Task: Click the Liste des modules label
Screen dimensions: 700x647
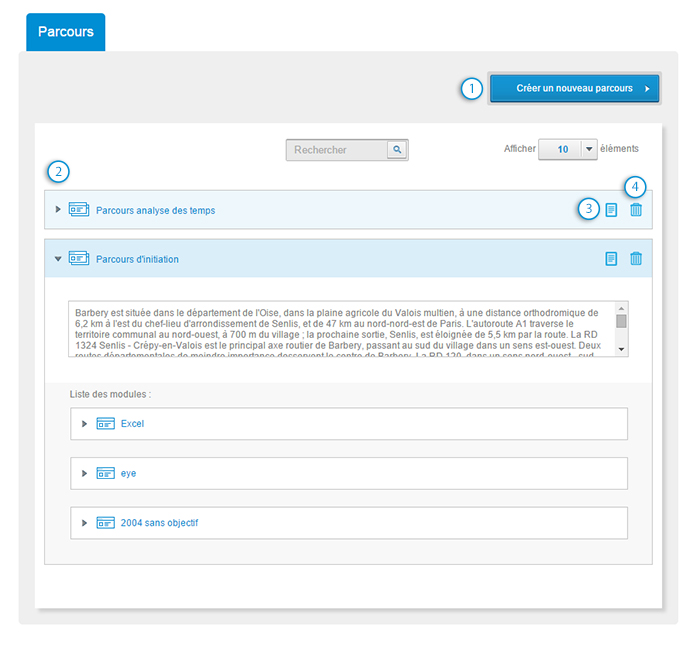Action: click(x=110, y=394)
